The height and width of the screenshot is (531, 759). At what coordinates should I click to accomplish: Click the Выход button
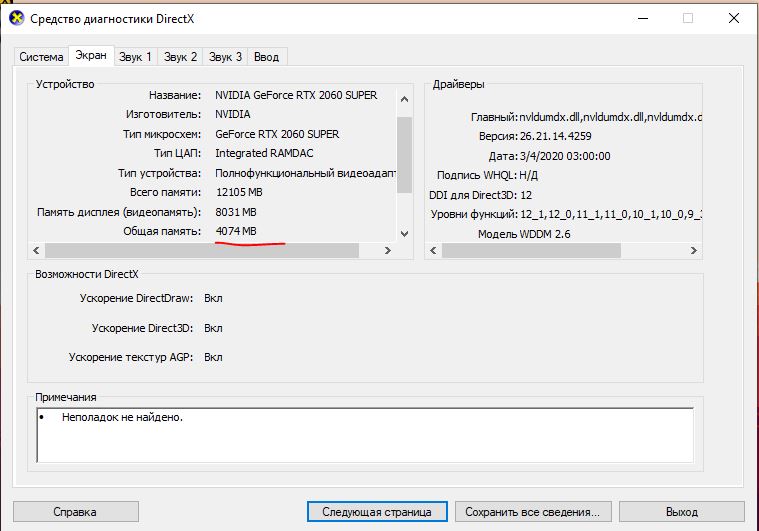682,512
